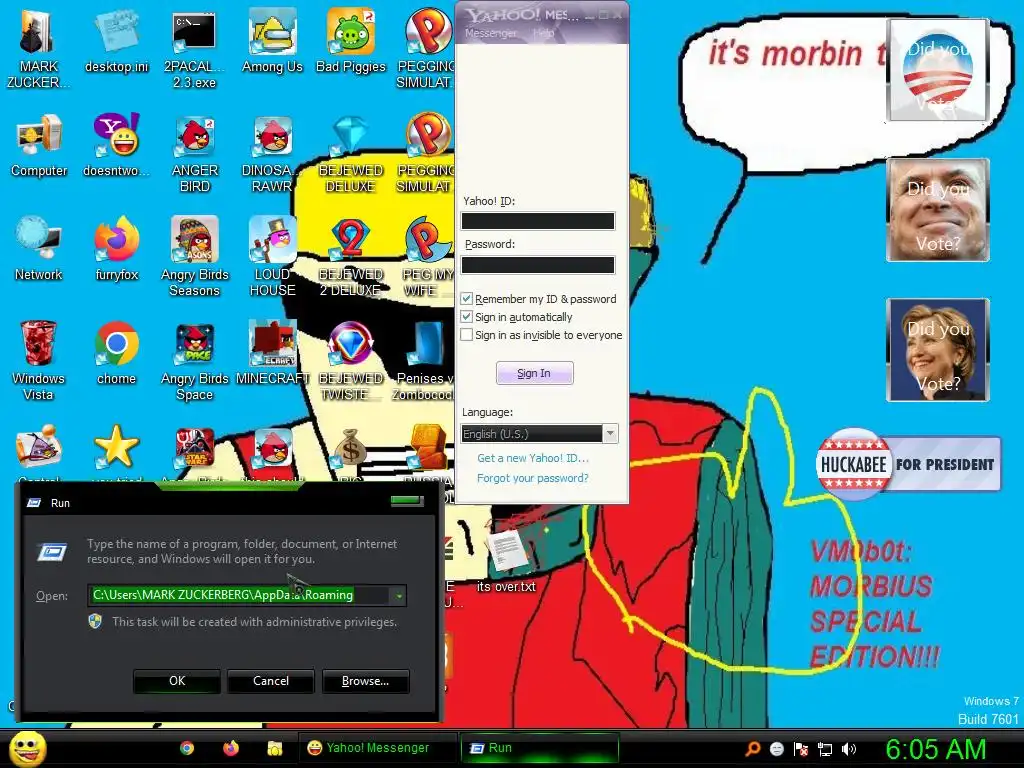Launch Bad Piggies shortcut
1024x768 pixels.
point(351,40)
